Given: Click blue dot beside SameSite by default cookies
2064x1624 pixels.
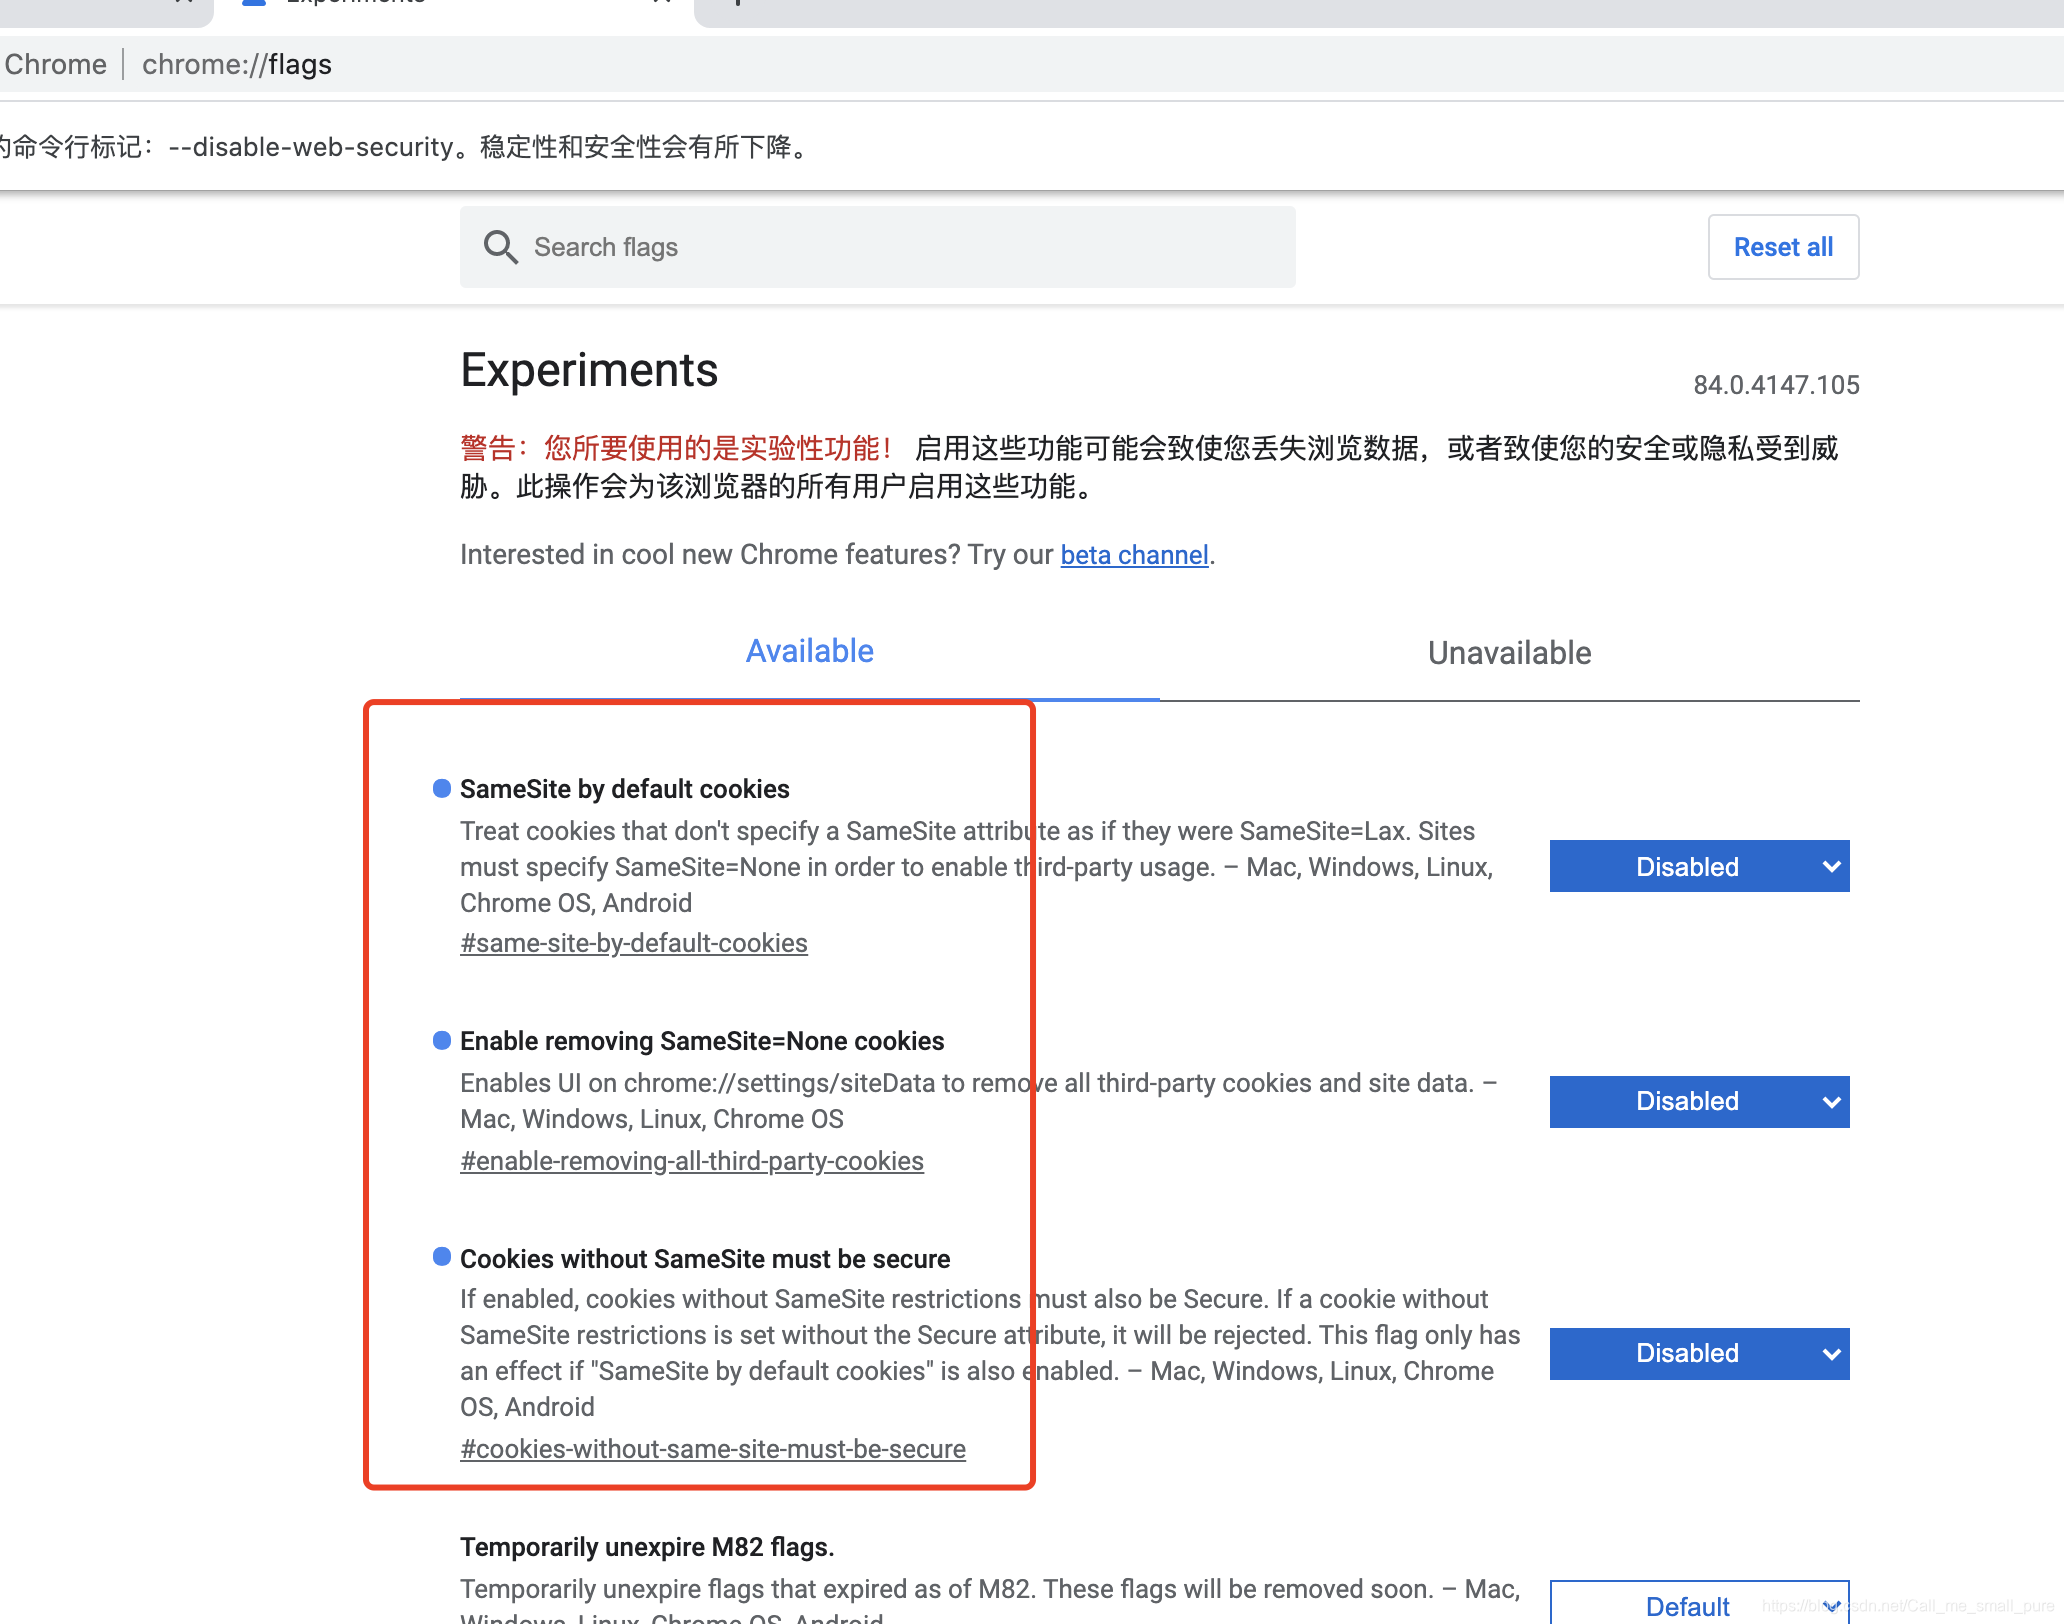Looking at the screenshot, I should (x=441, y=789).
